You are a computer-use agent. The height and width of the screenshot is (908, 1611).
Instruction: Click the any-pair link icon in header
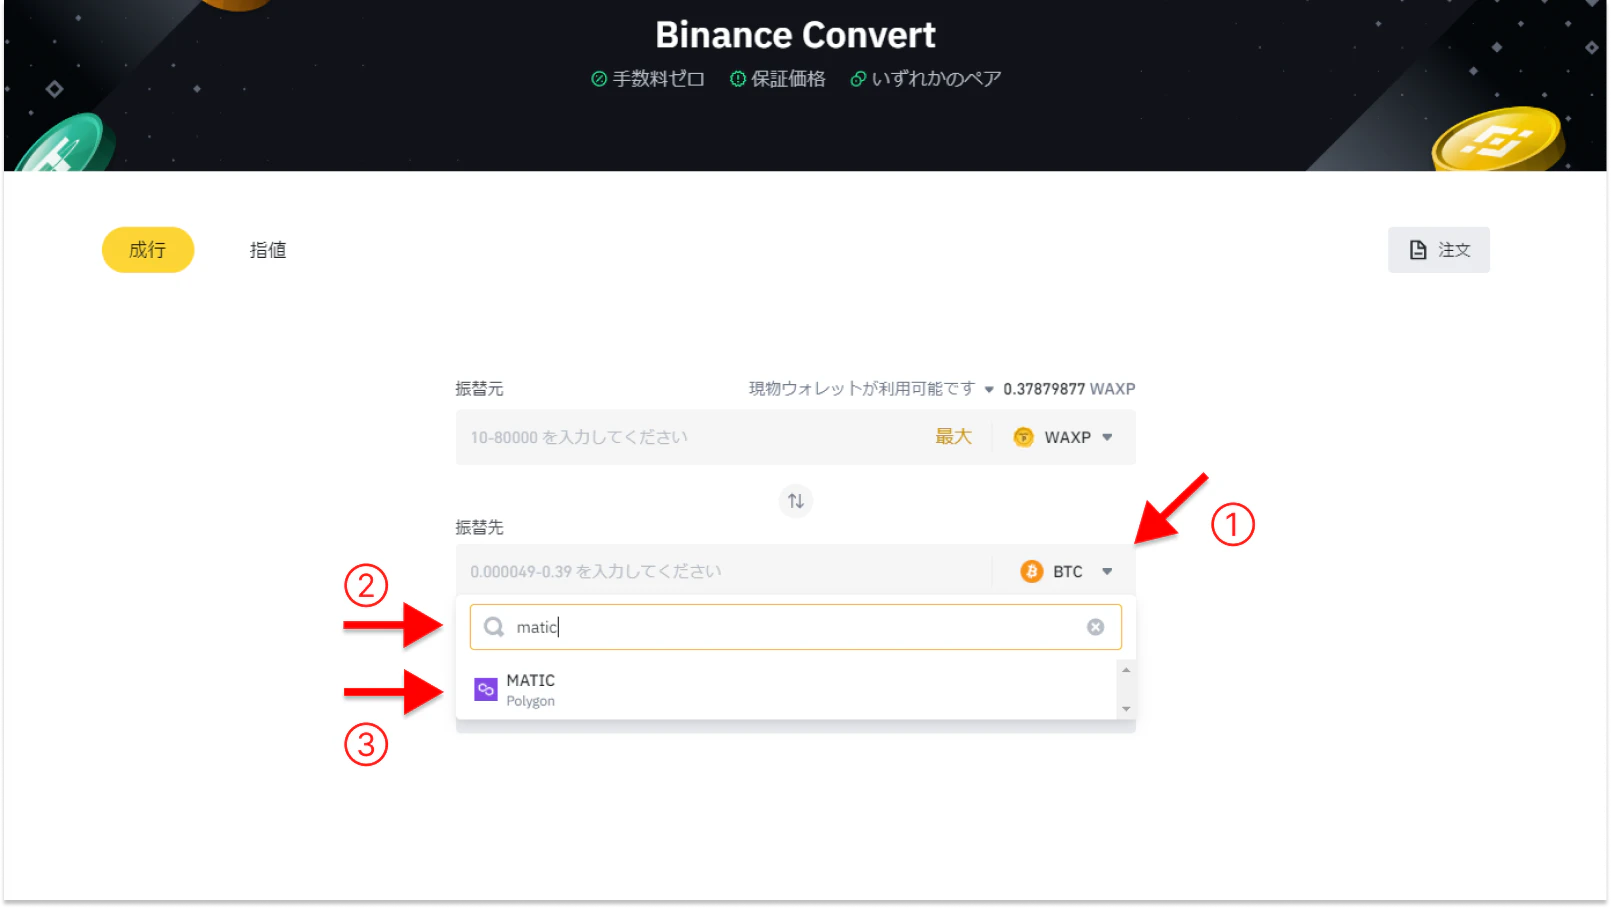coord(858,79)
